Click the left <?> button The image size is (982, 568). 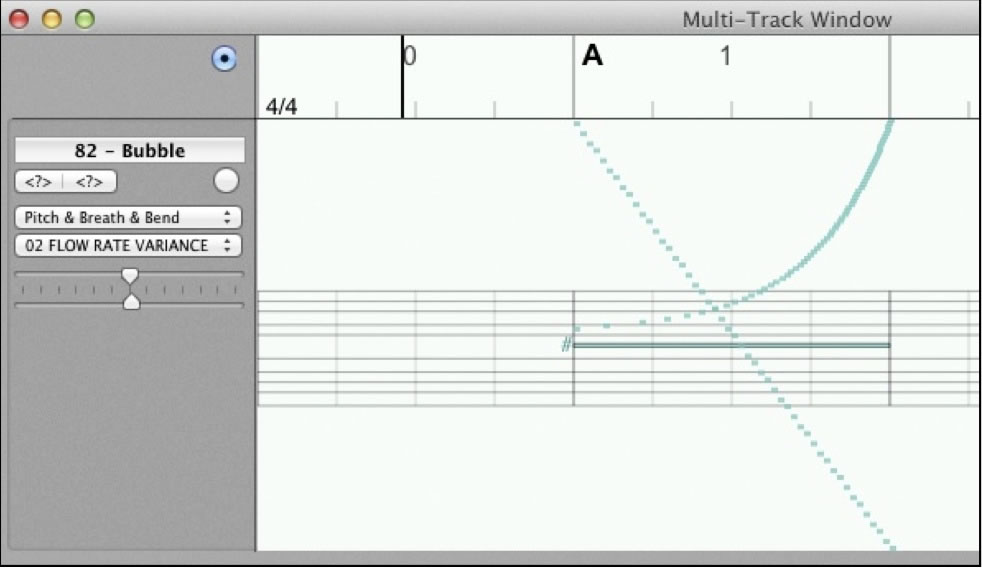[x=38, y=182]
